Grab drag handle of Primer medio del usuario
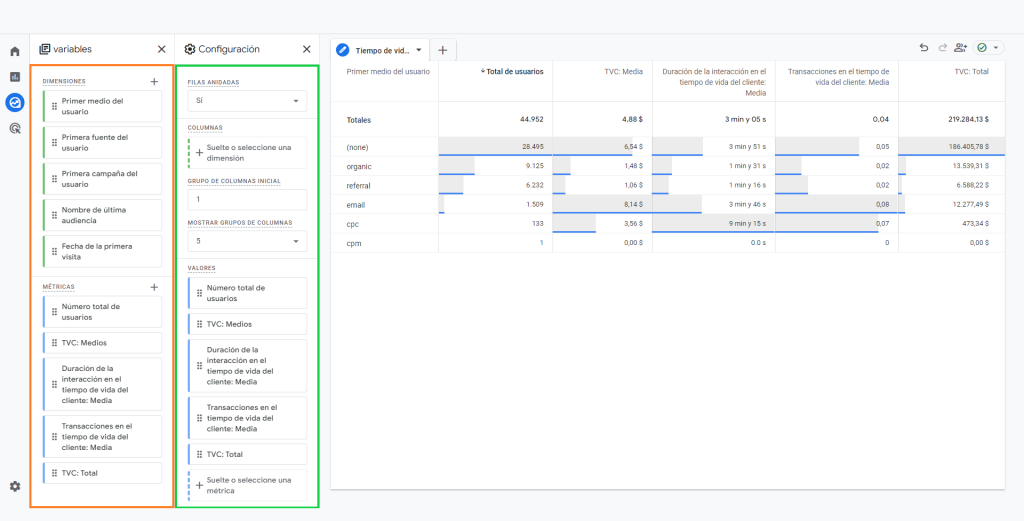 pyautogui.click(x=54, y=106)
